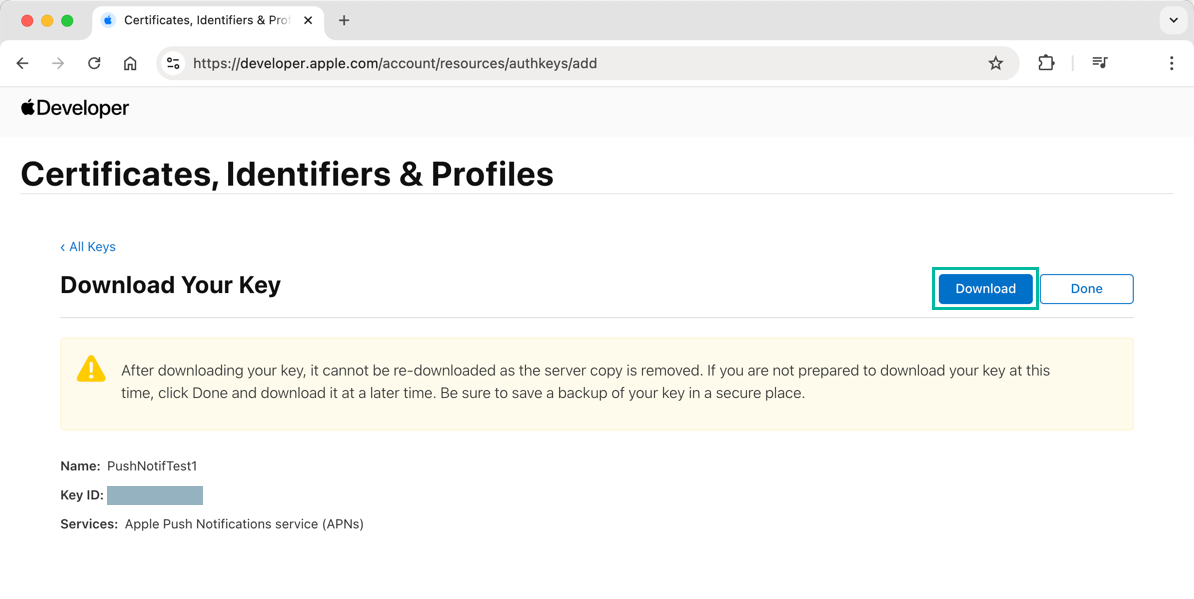Screen dimensions: 1194x599
Task: Open a new browser tab
Action: coord(344,20)
